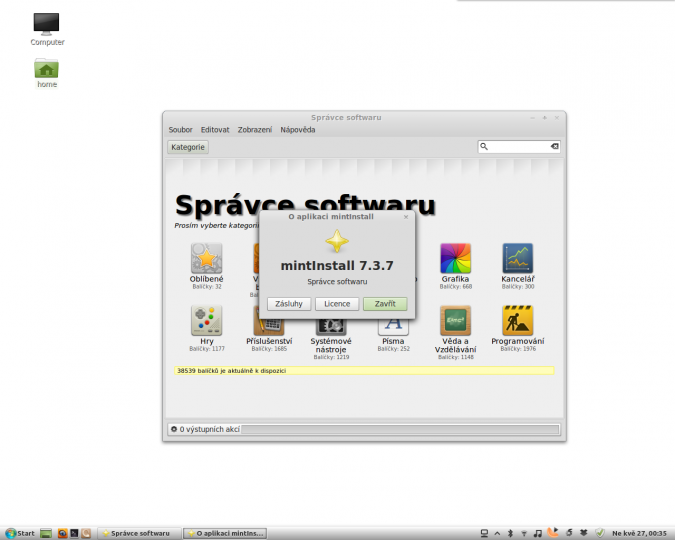Open the Start menu

[x=19, y=533]
